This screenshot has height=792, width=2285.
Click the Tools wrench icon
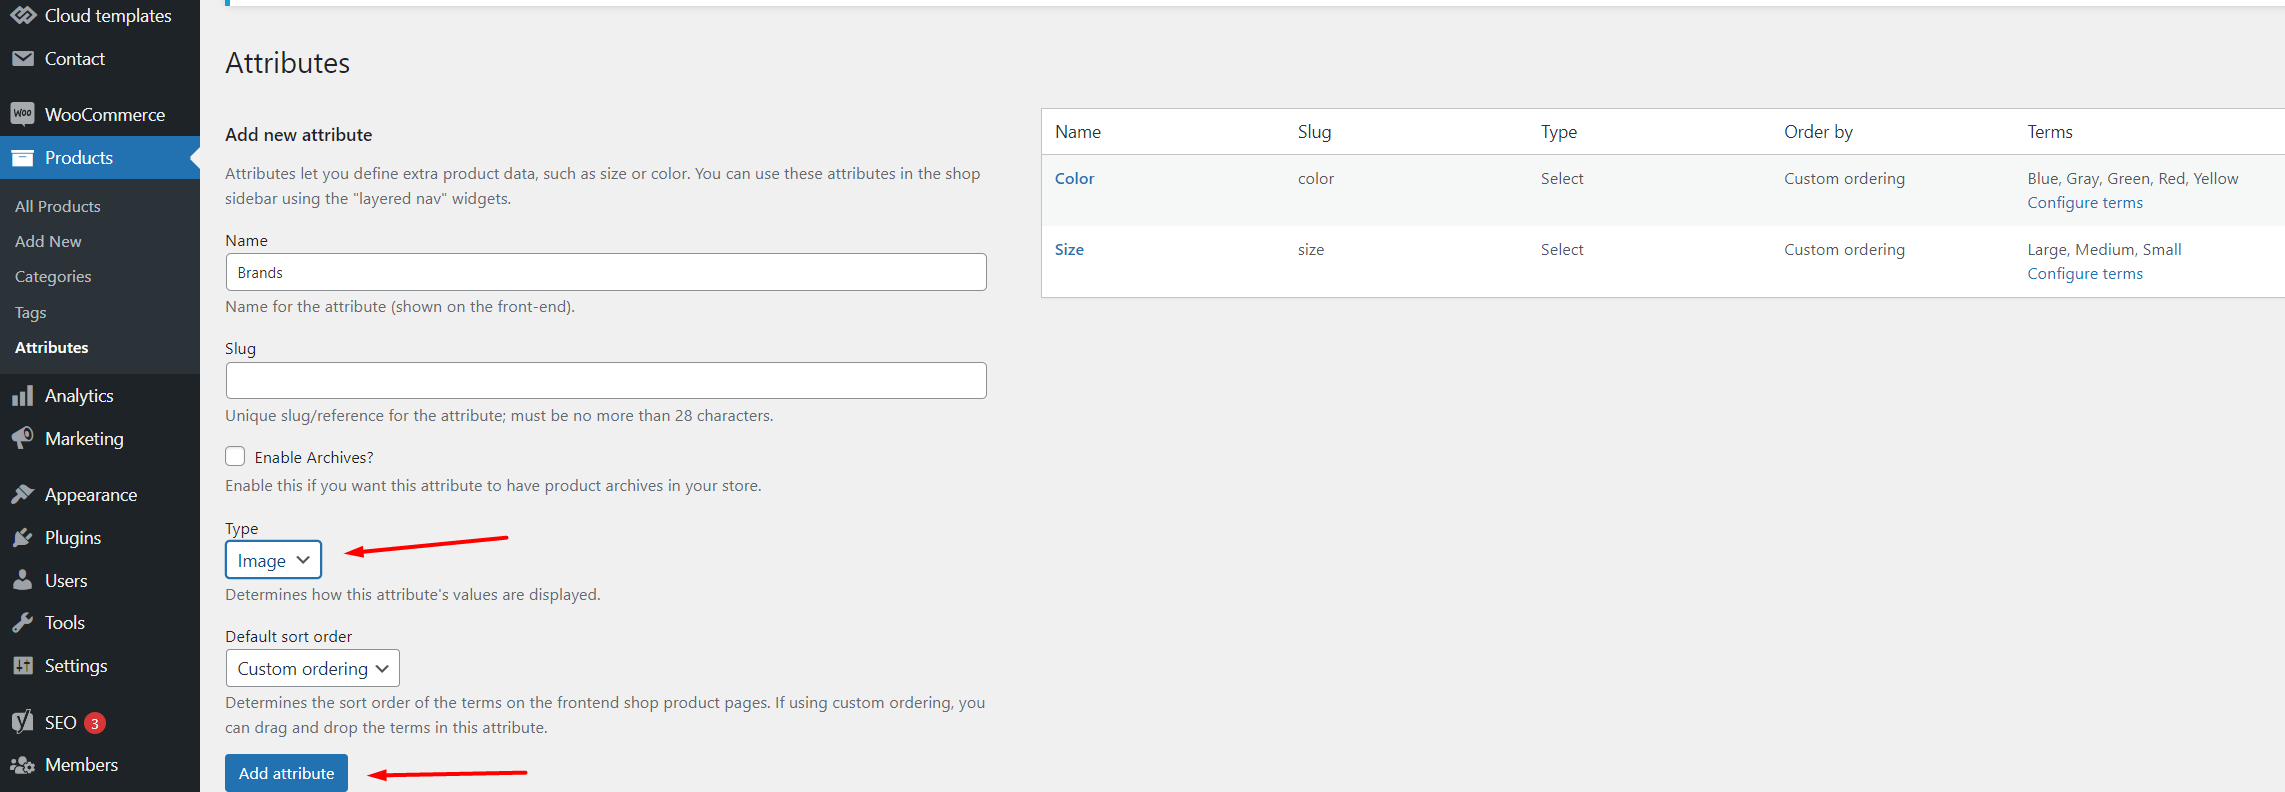23,623
